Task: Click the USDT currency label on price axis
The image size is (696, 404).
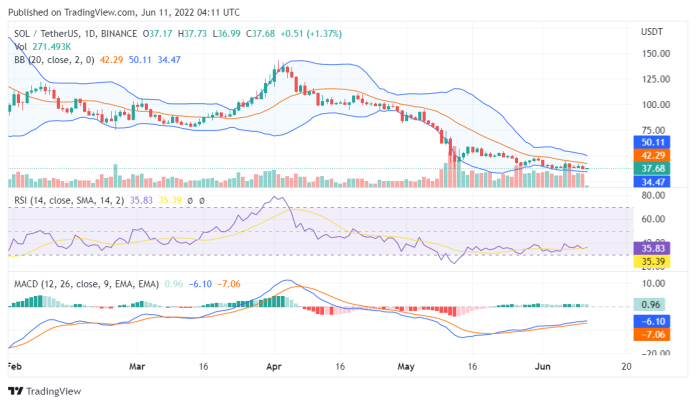Action: (x=652, y=32)
